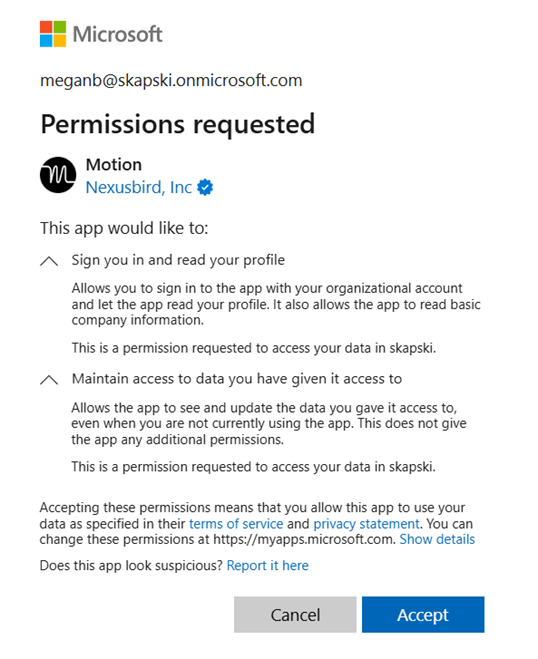Click the Microsoft four-color square logo
This screenshot has width=538, height=659.
pyautogui.click(x=53, y=34)
